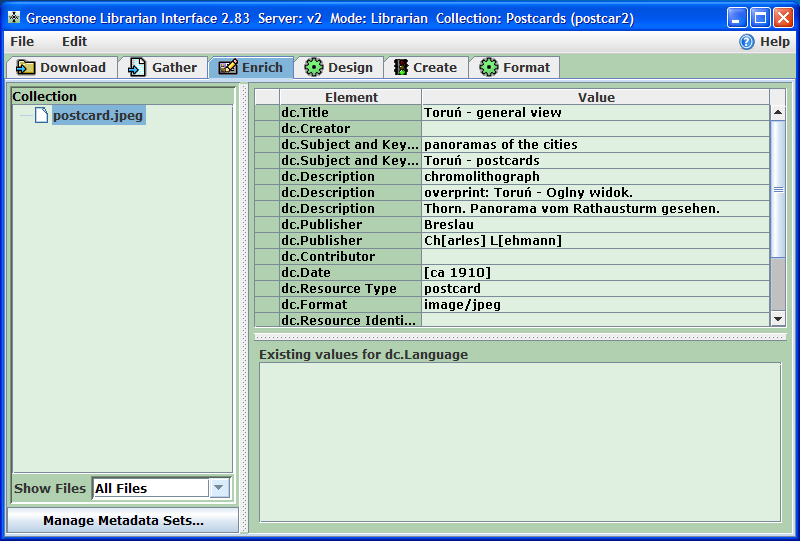The width and height of the screenshot is (800, 541).
Task: Click the Help question mark icon
Action: (747, 42)
